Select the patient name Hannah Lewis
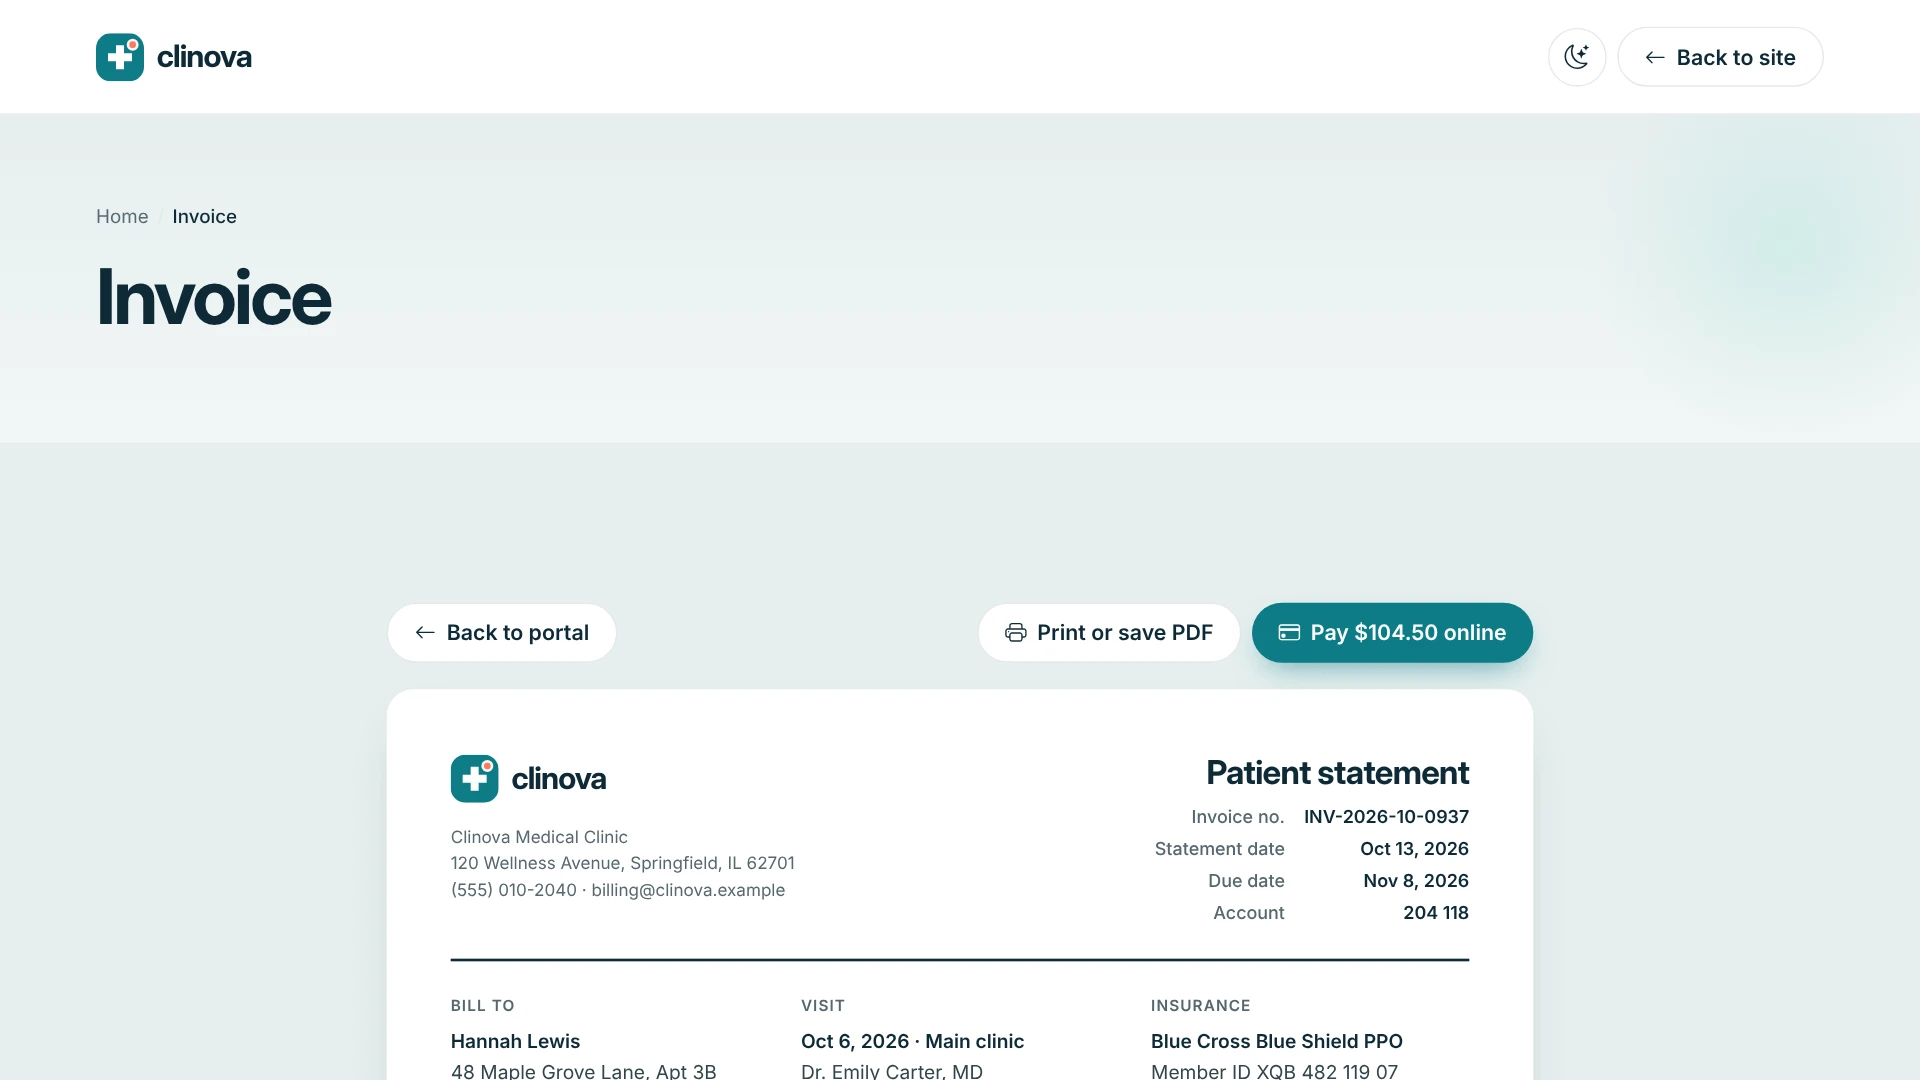1920x1080 pixels. [515, 1041]
